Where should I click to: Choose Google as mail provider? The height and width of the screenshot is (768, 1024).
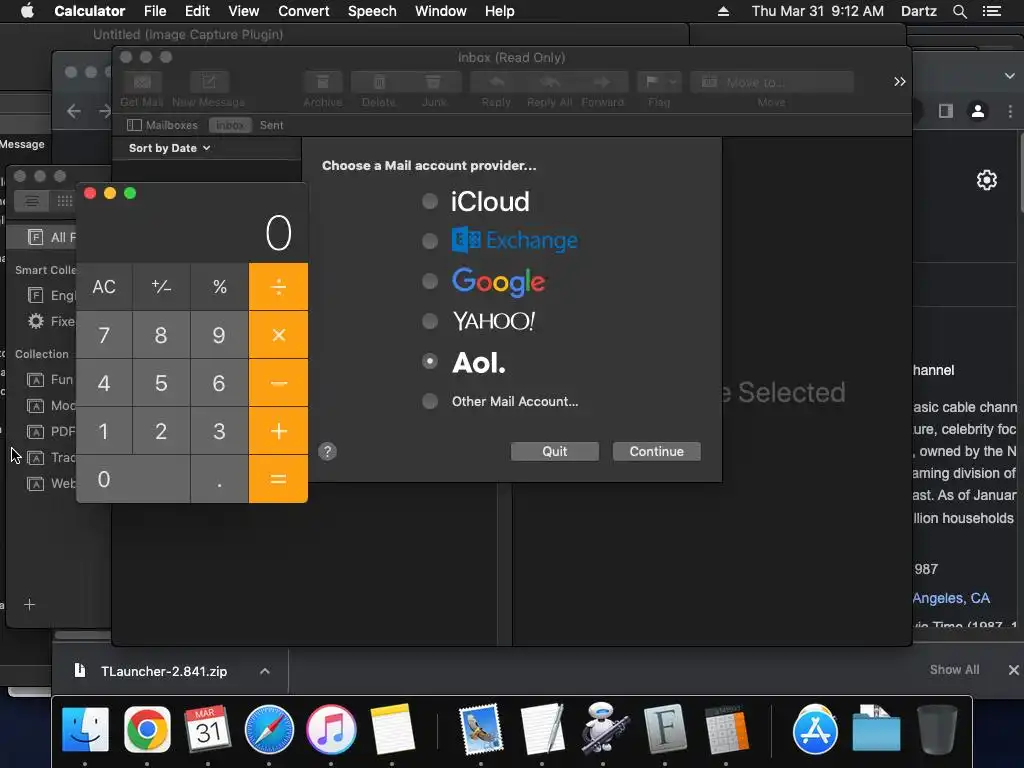pyautogui.click(x=430, y=281)
